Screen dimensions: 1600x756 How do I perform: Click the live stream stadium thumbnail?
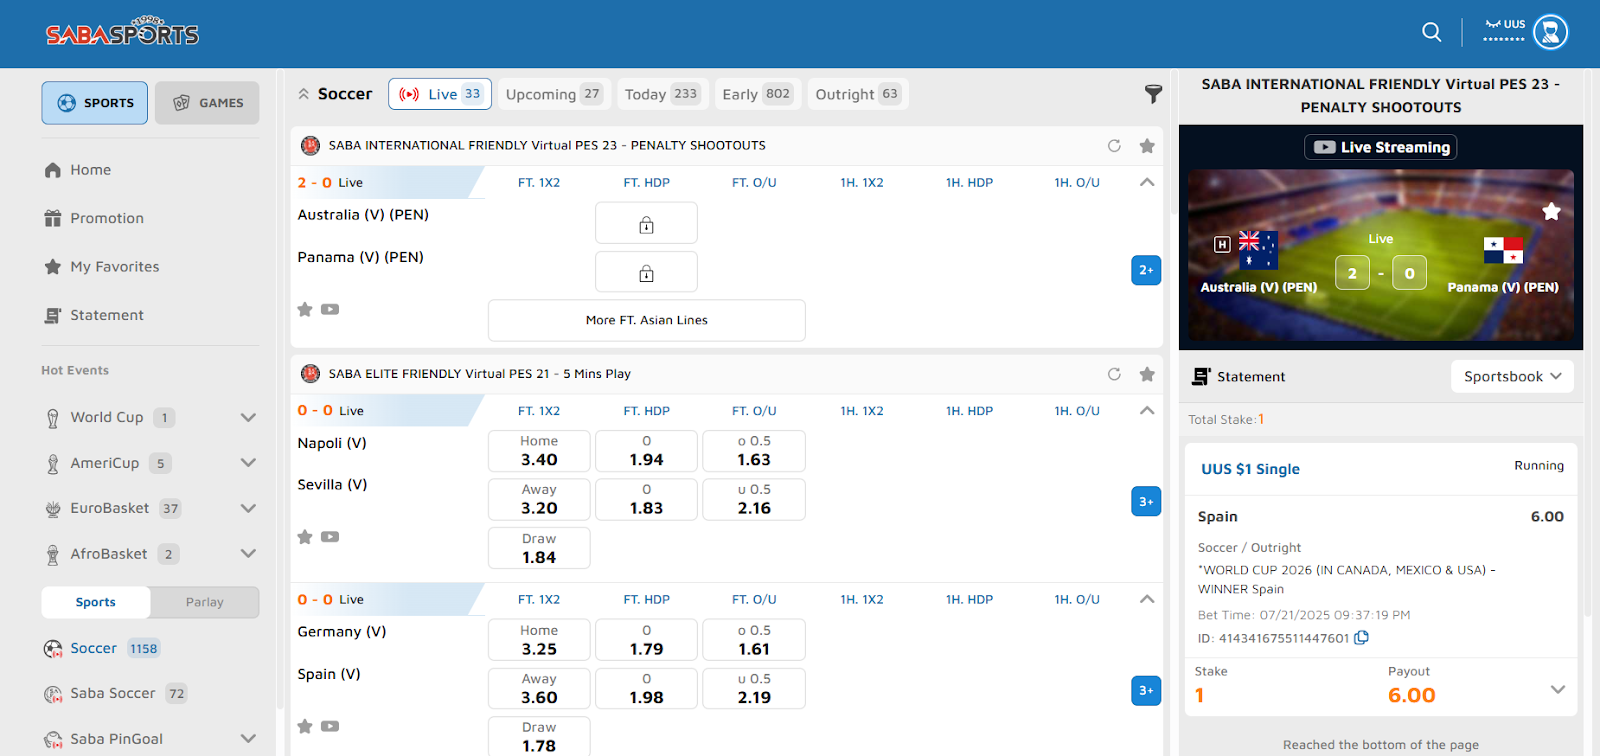tap(1381, 255)
